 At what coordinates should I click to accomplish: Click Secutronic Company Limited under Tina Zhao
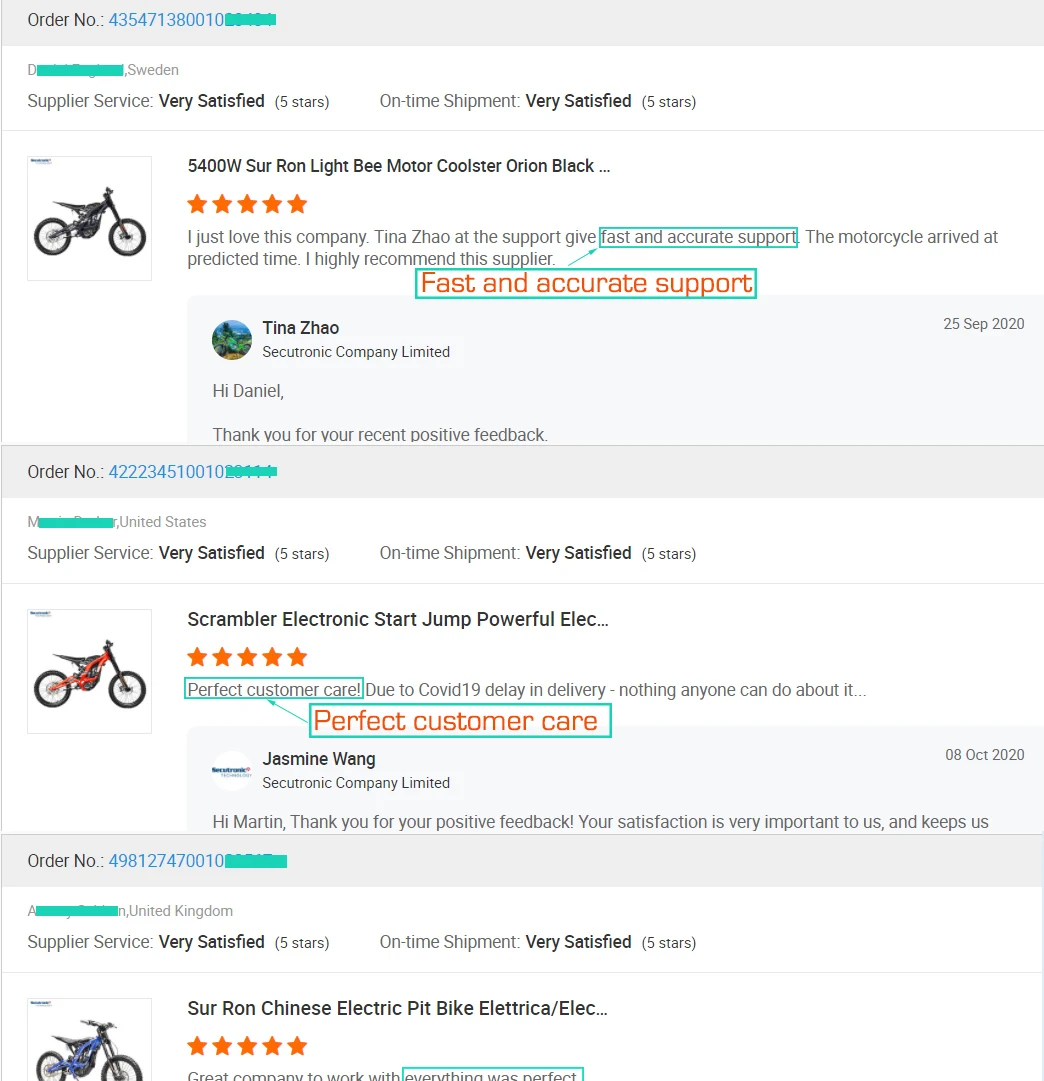pos(355,352)
